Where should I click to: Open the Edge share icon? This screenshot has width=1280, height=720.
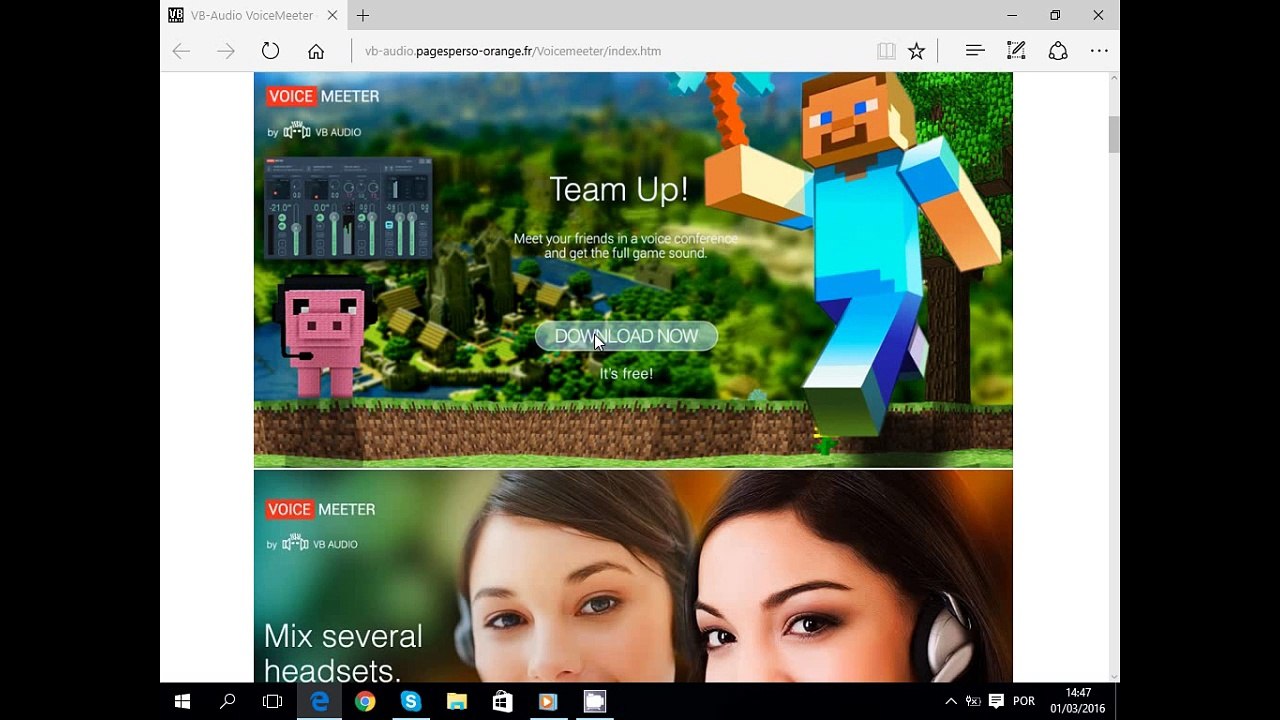coord(1058,51)
